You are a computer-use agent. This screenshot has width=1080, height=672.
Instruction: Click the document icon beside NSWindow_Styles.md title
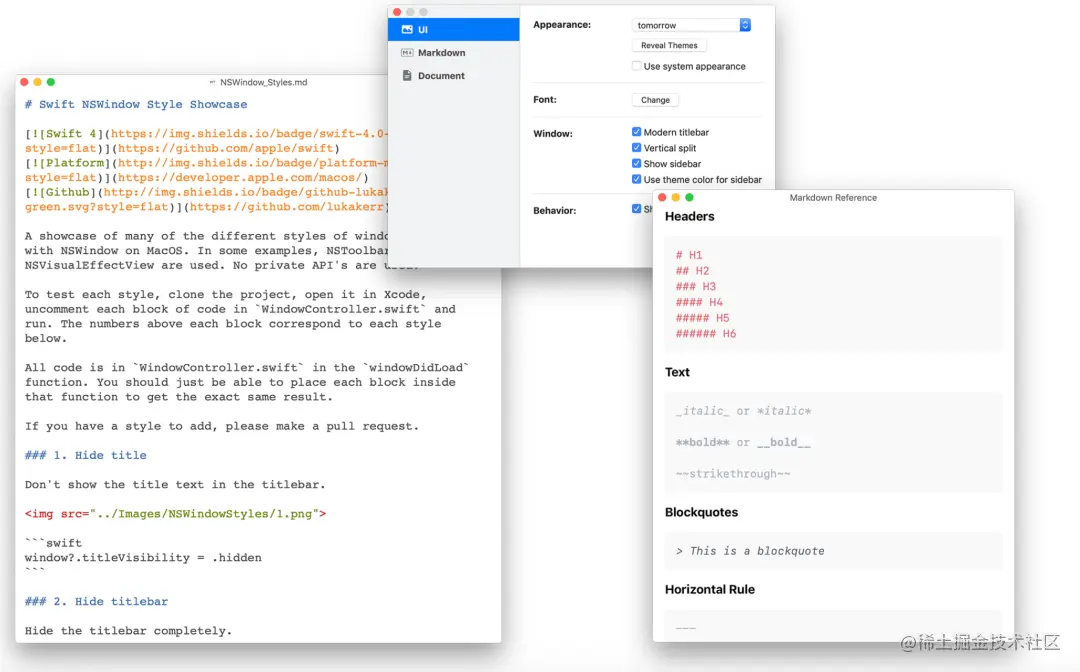[212, 83]
